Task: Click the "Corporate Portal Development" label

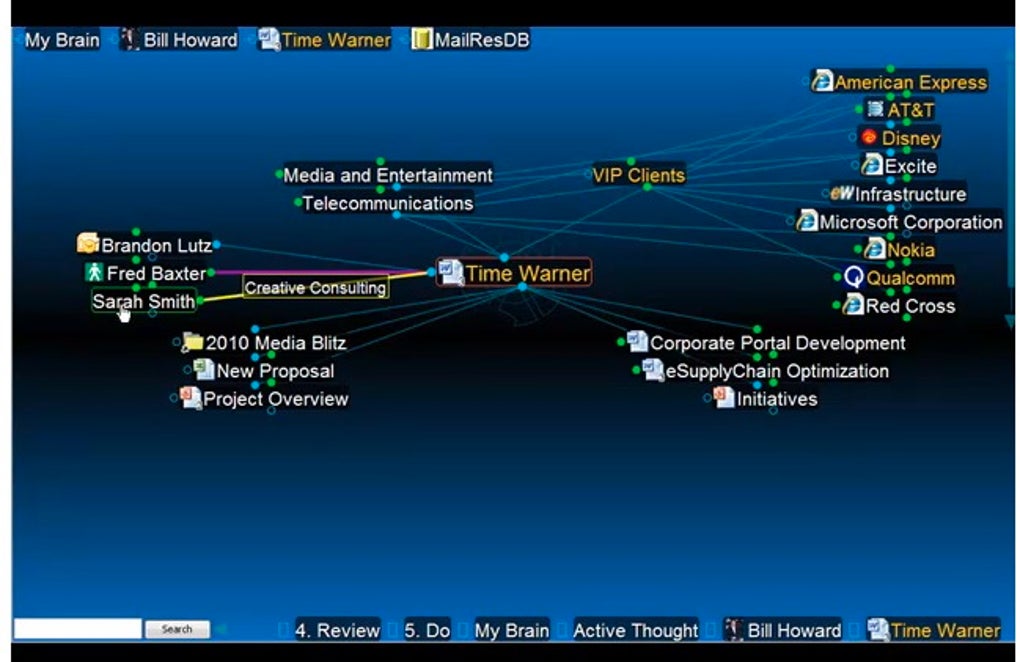Action: 777,342
